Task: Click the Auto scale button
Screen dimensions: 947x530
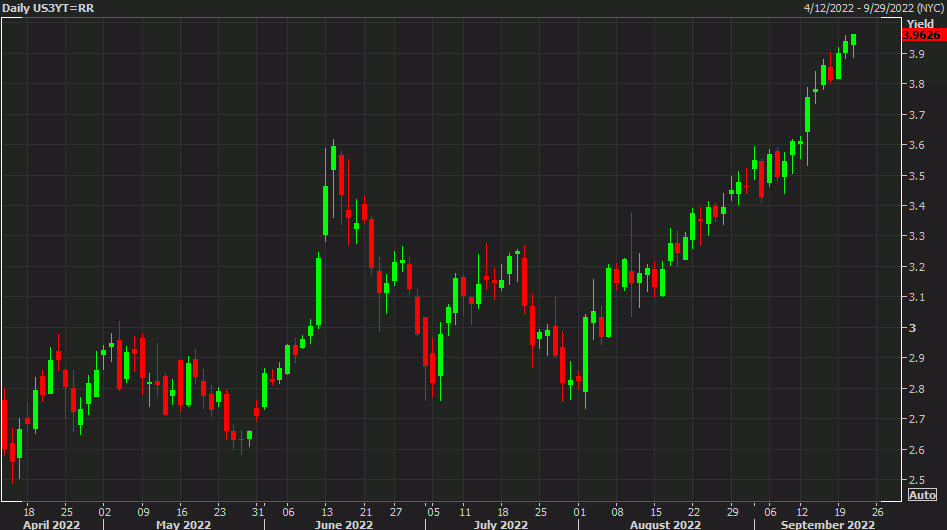Action: (x=922, y=495)
